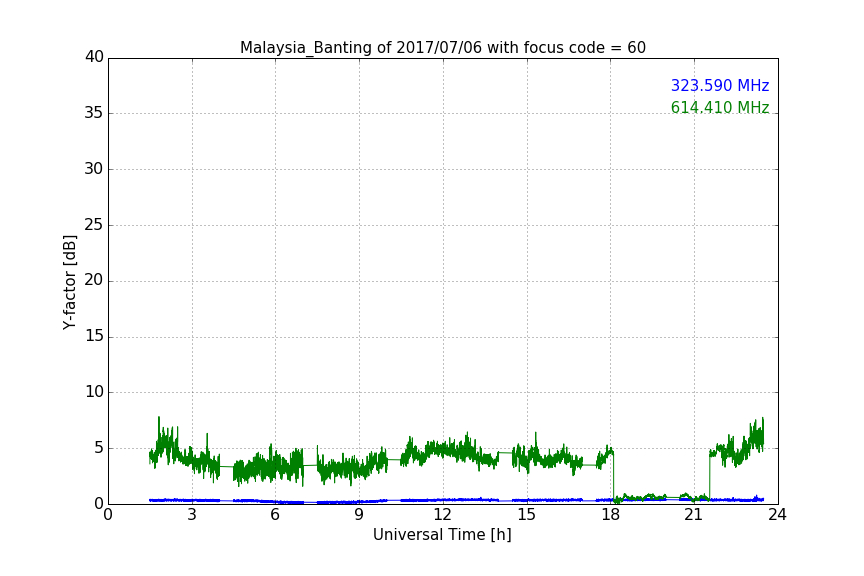Click the x-axis tick label '9'

(359, 515)
